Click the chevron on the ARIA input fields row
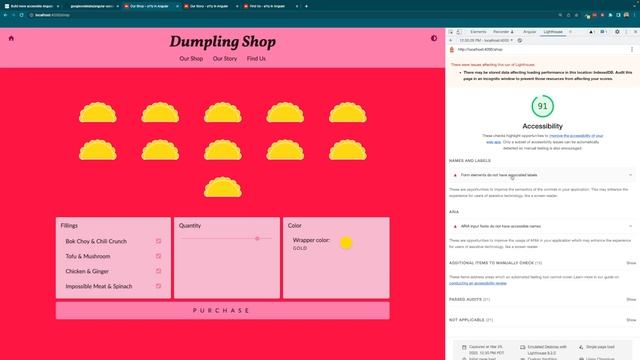The width and height of the screenshot is (640, 360). [x=631, y=226]
